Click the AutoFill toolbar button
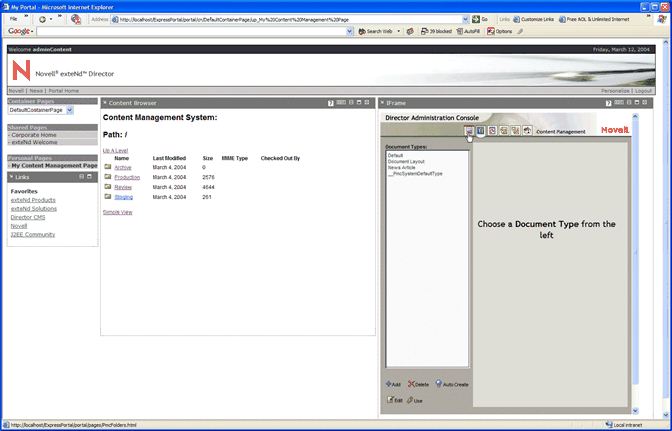672x431 pixels. click(468, 31)
